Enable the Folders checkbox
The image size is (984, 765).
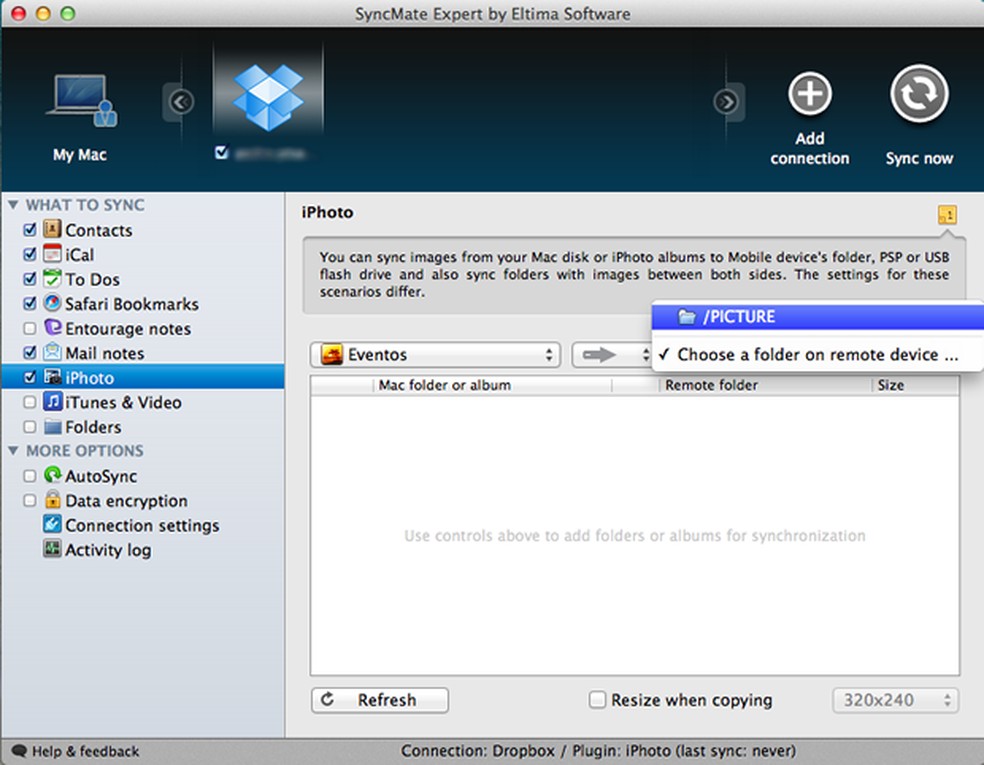point(29,427)
